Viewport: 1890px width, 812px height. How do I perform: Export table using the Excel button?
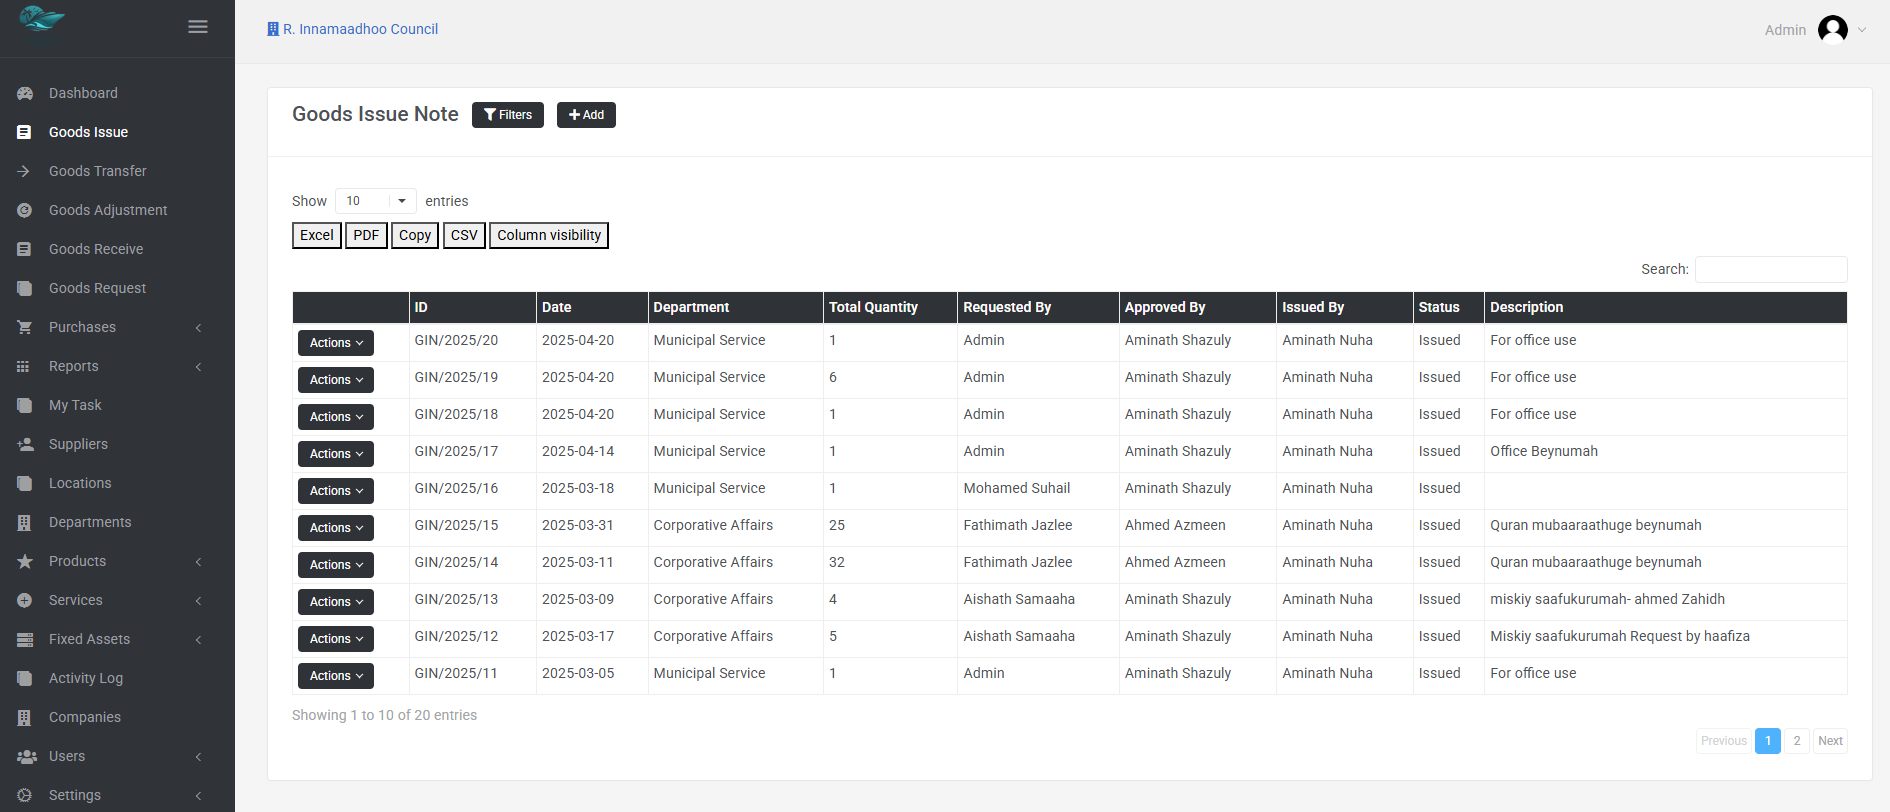tap(316, 235)
